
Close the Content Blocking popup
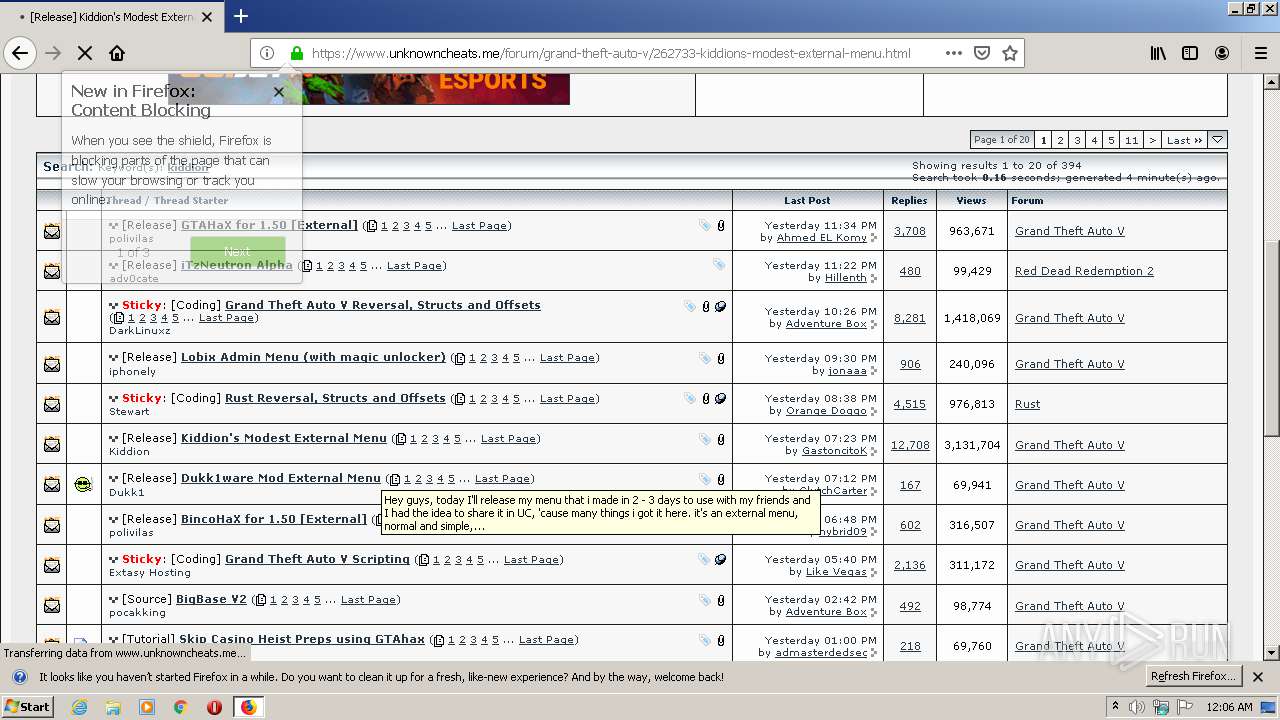pyautogui.click(x=279, y=92)
